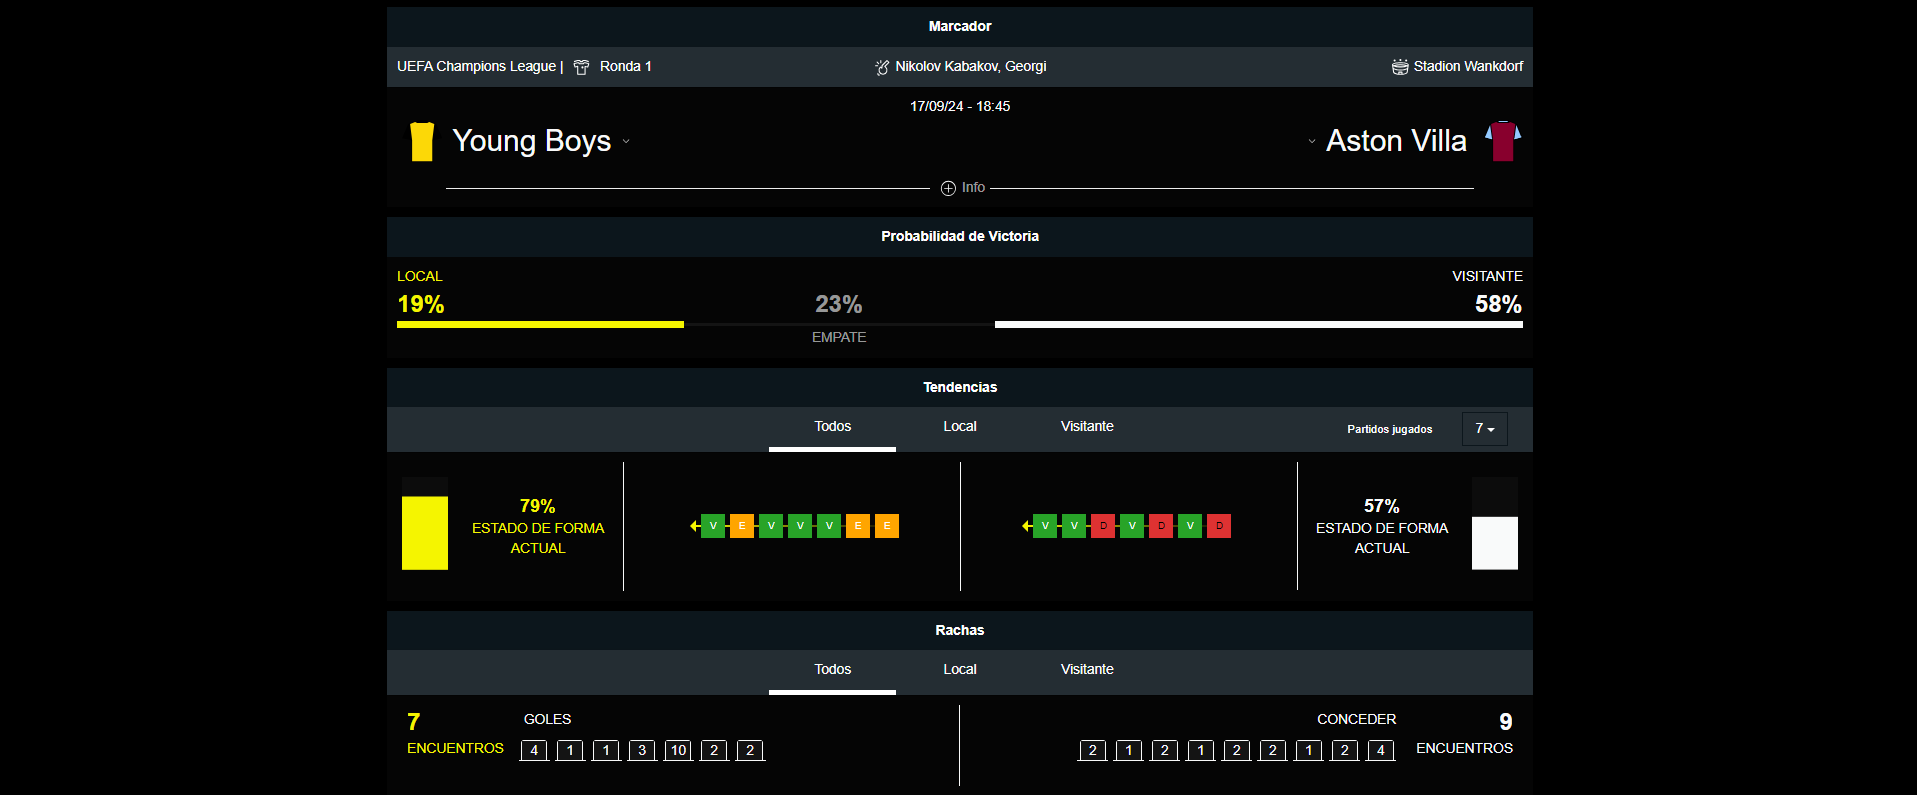Select the Todos tab under Rachas
This screenshot has width=1917, height=795.
point(832,670)
